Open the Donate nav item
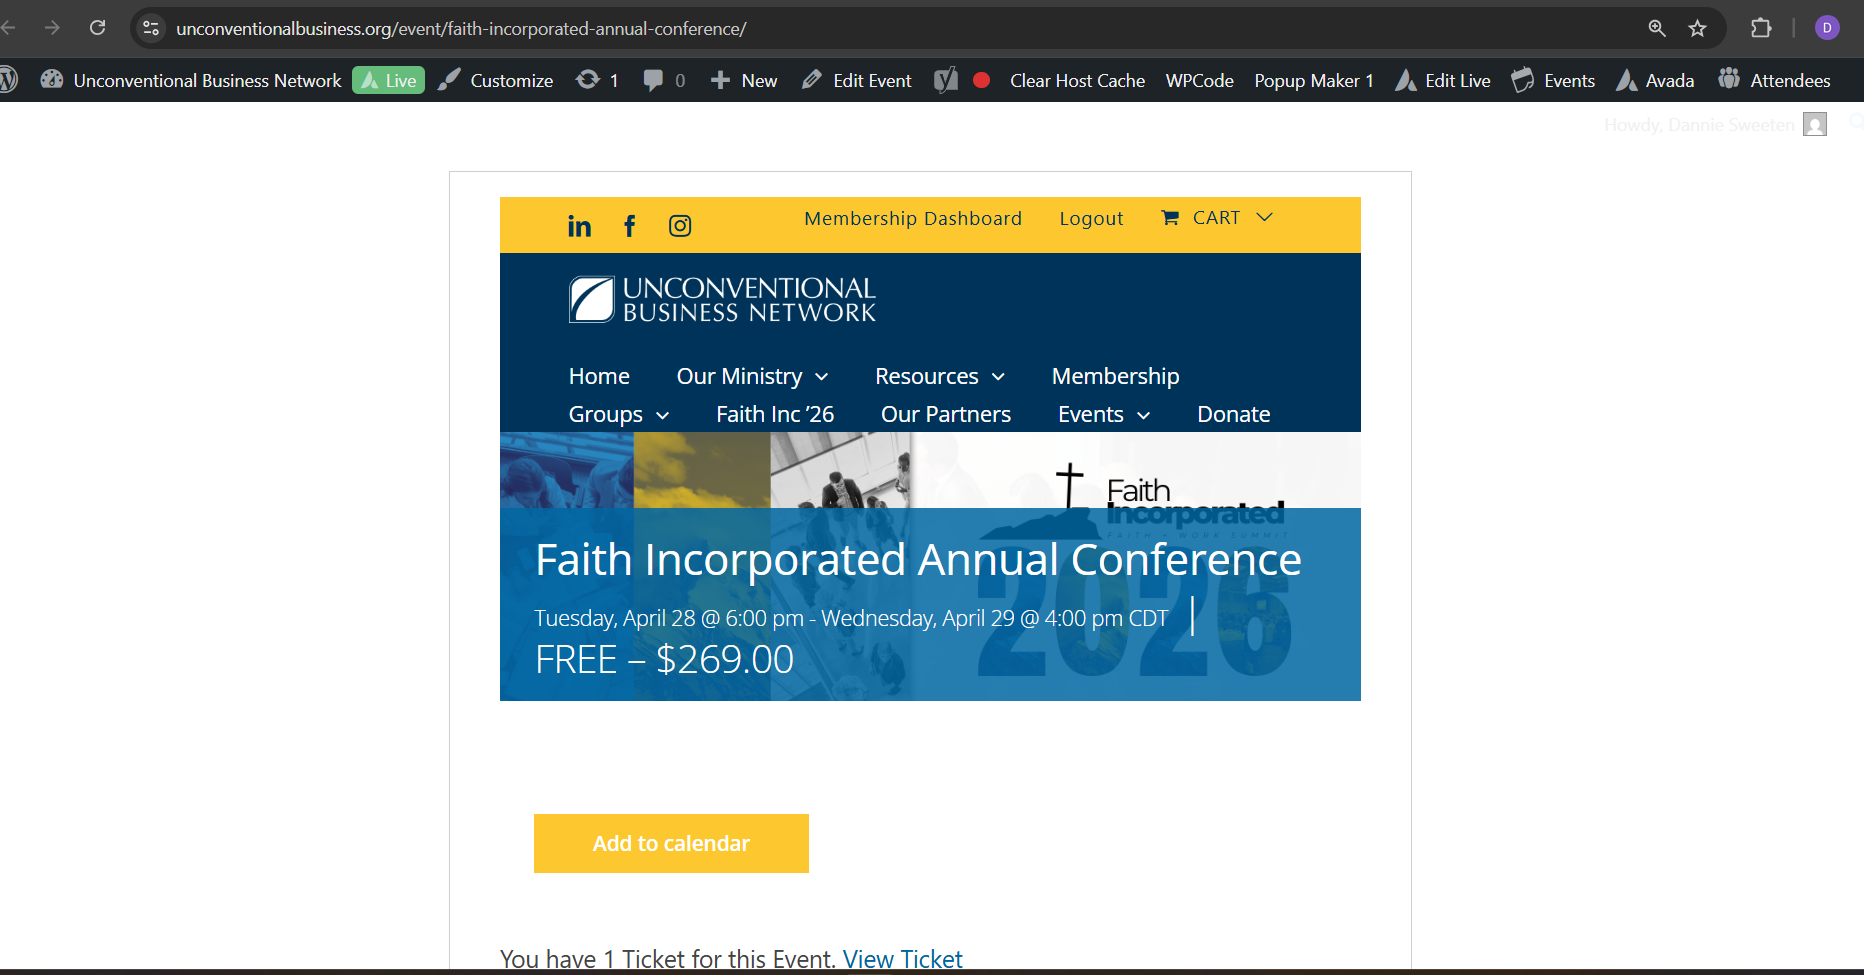Viewport: 1864px width, 975px height. (x=1233, y=414)
